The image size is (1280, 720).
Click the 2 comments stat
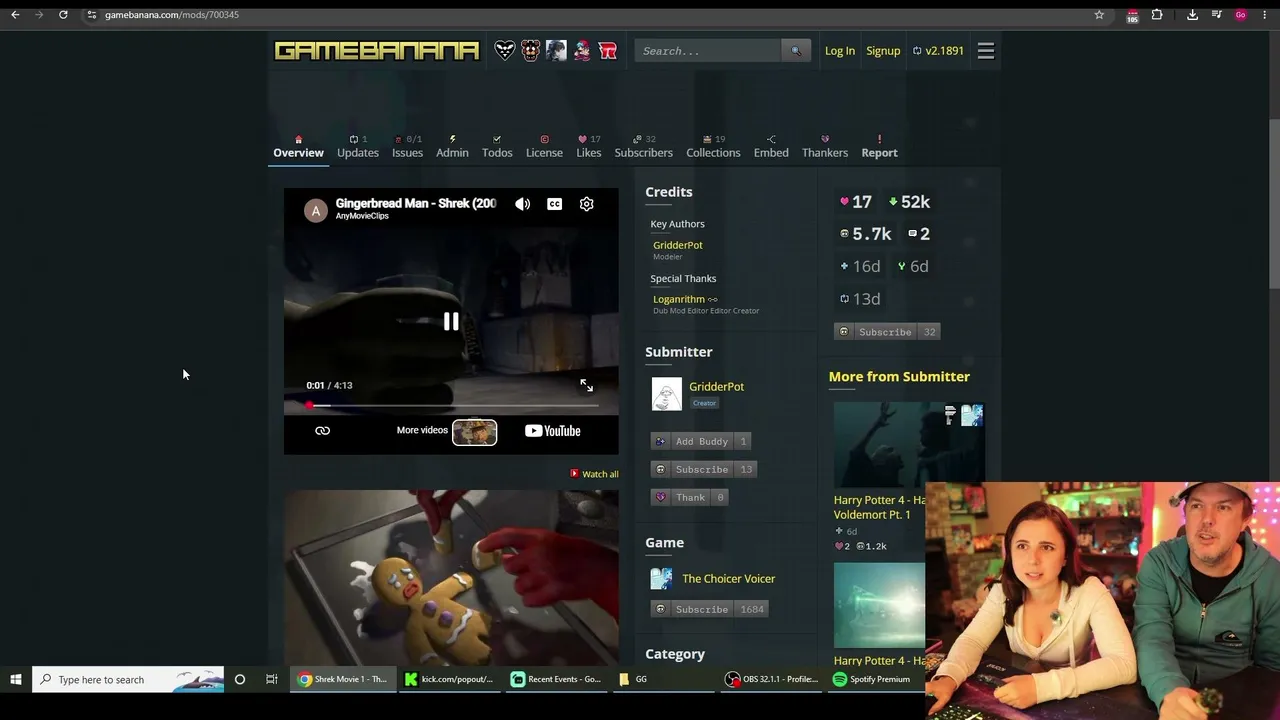click(x=919, y=234)
